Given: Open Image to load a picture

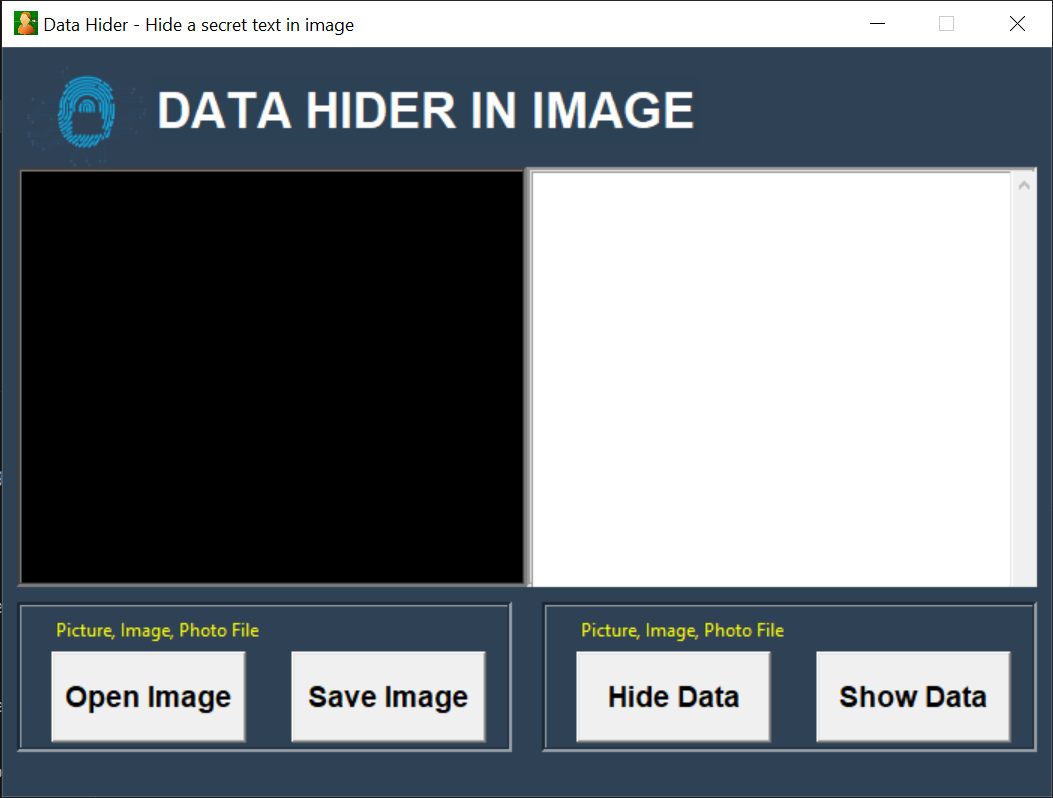Looking at the screenshot, I should [x=147, y=696].
